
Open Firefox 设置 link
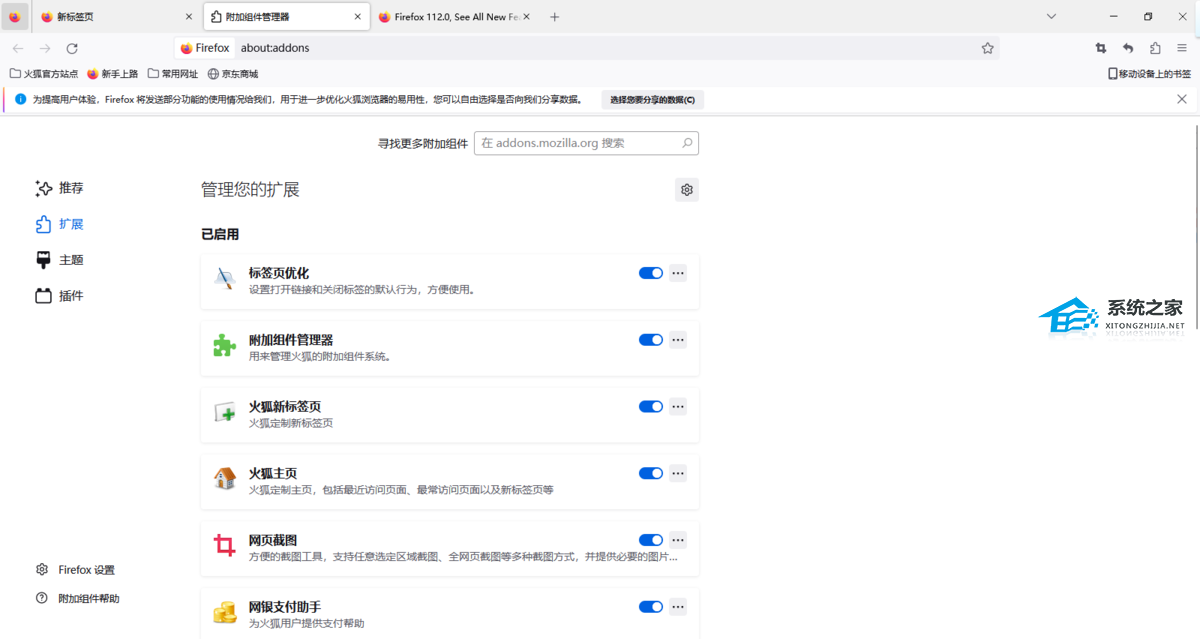76,570
